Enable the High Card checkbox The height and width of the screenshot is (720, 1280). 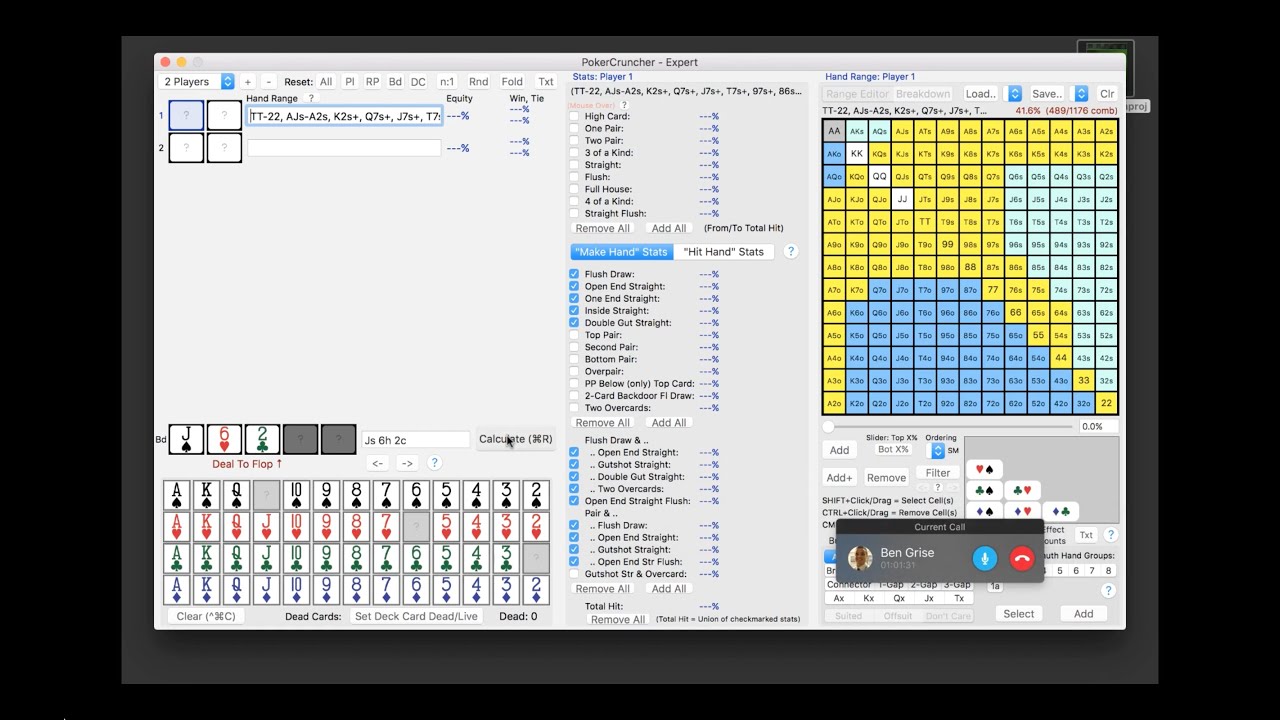(x=574, y=117)
